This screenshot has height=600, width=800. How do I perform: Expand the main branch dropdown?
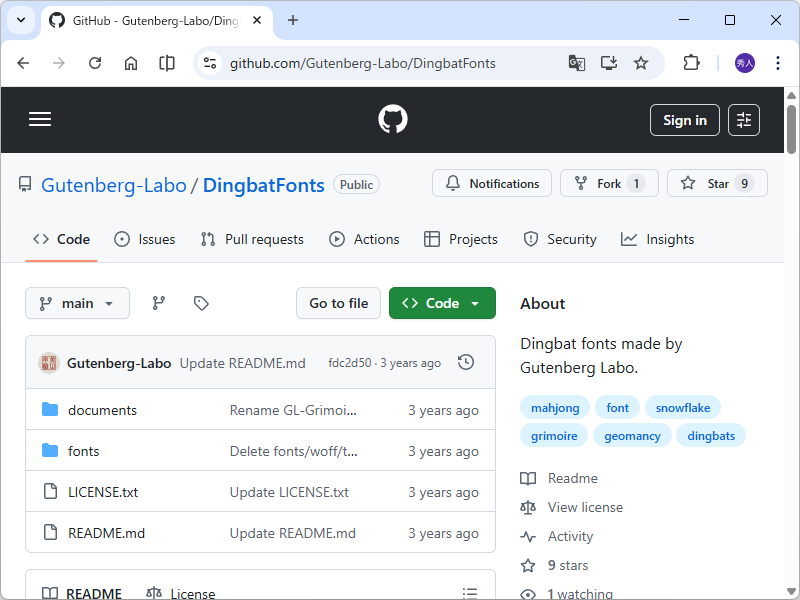point(78,303)
